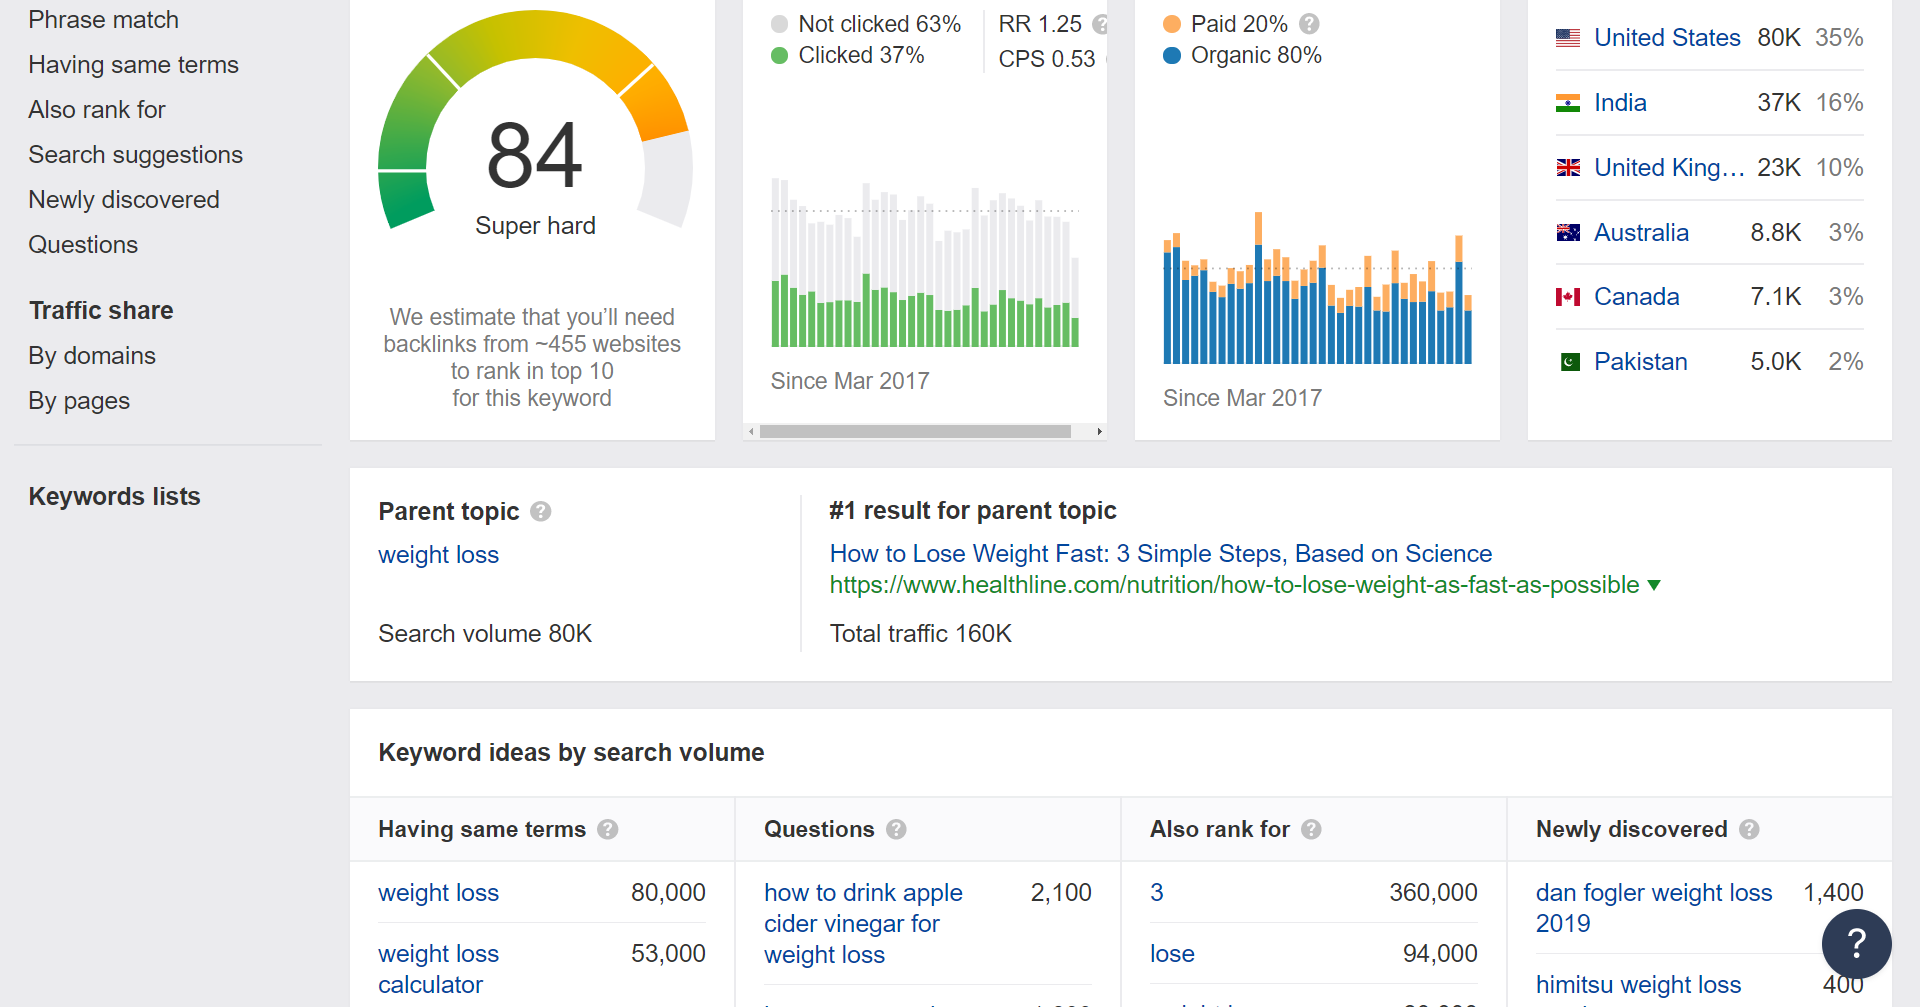
Task: Open Traffic share By domains
Action: pyautogui.click(x=91, y=356)
